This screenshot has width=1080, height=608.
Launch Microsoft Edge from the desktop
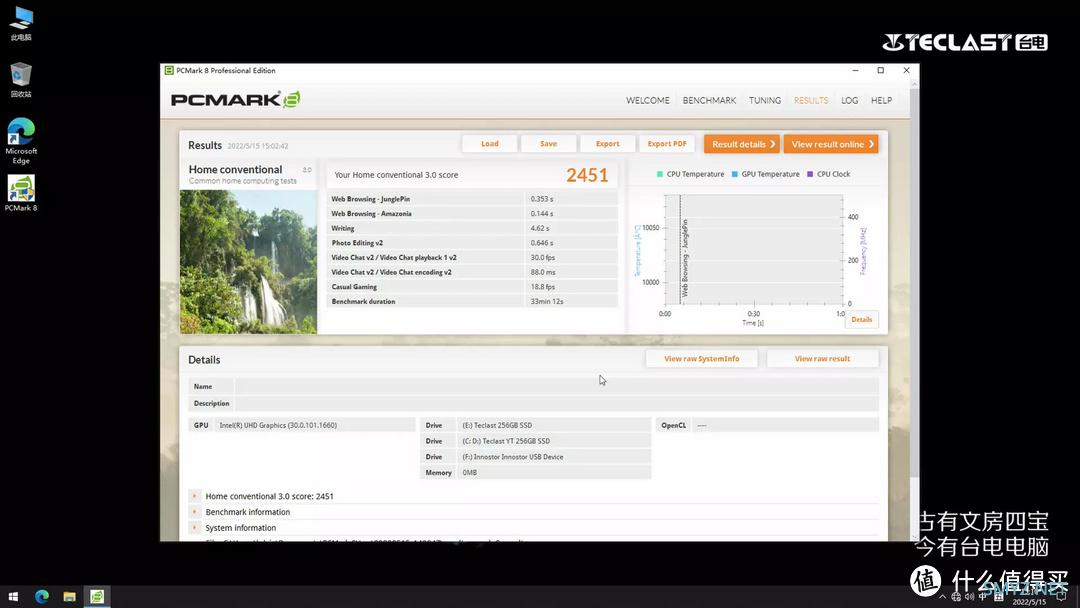click(21, 141)
